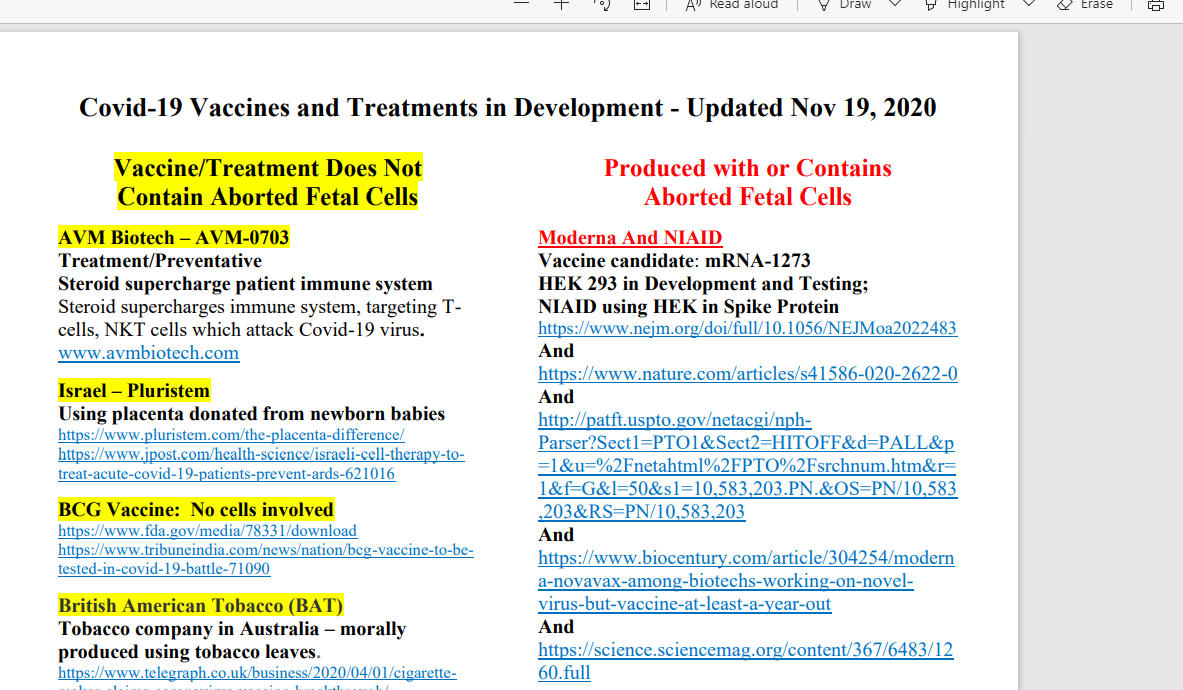Open the fda.gov media 78331 download link

(x=207, y=531)
